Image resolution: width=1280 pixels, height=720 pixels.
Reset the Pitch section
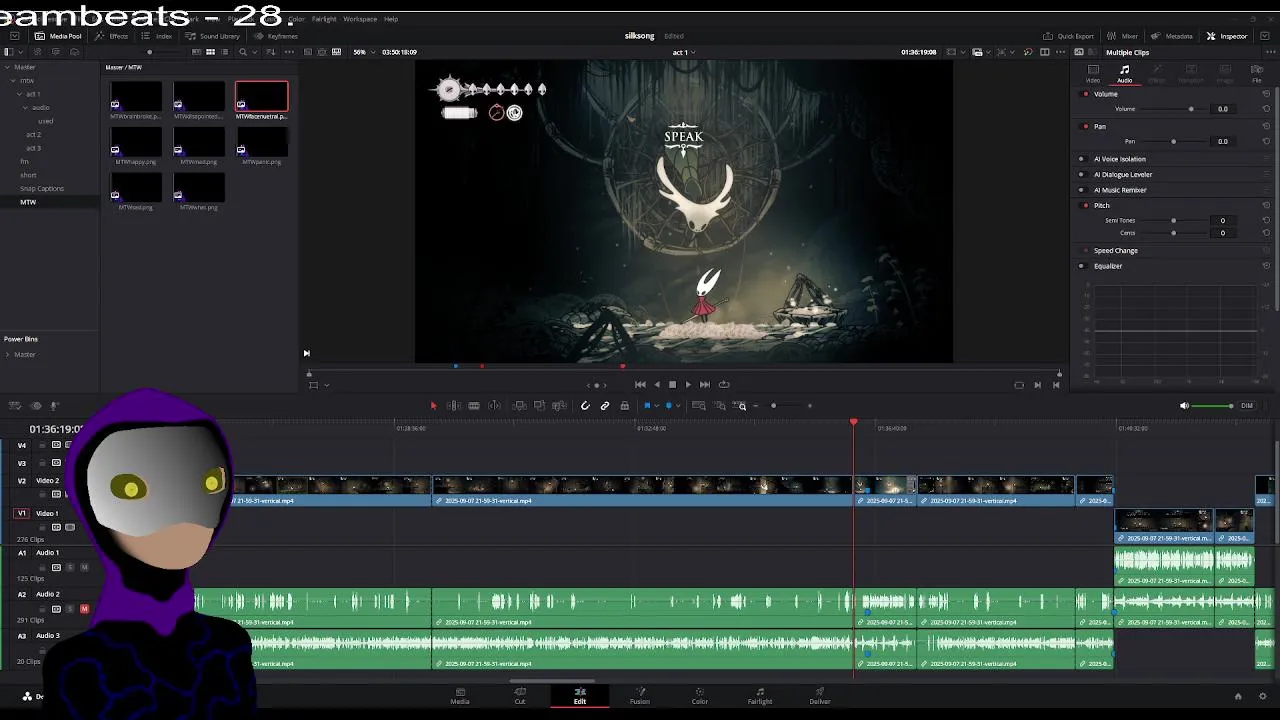click(x=1267, y=205)
